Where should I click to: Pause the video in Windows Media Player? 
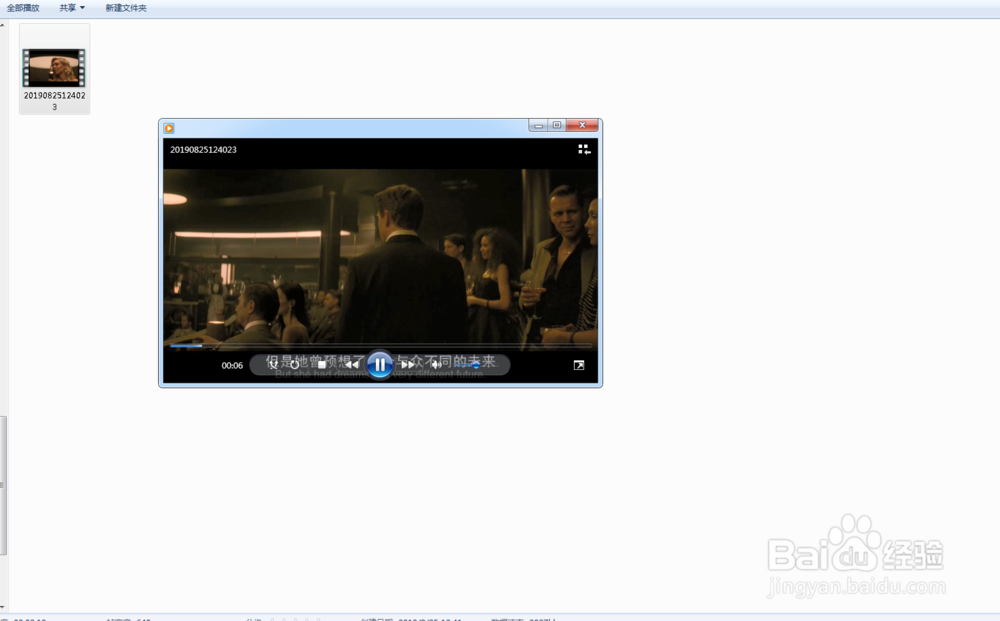tap(379, 365)
